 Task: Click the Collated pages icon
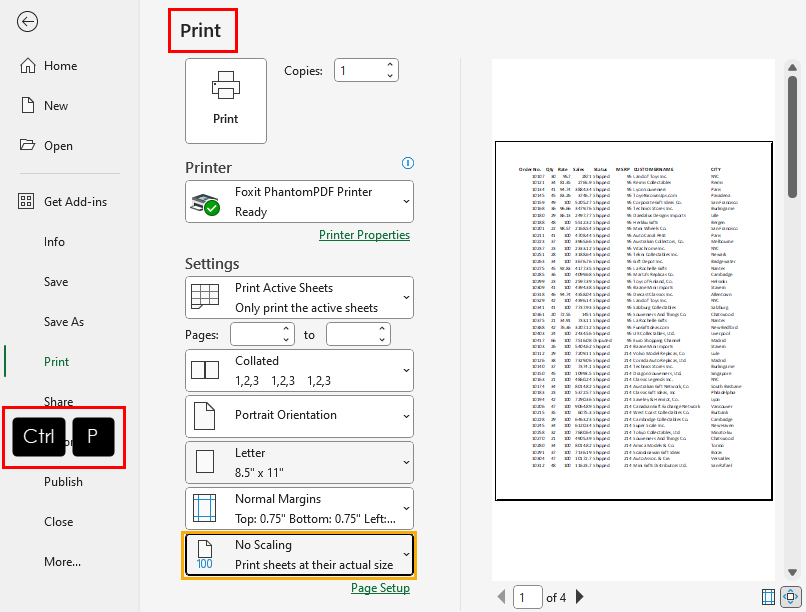(x=205, y=370)
